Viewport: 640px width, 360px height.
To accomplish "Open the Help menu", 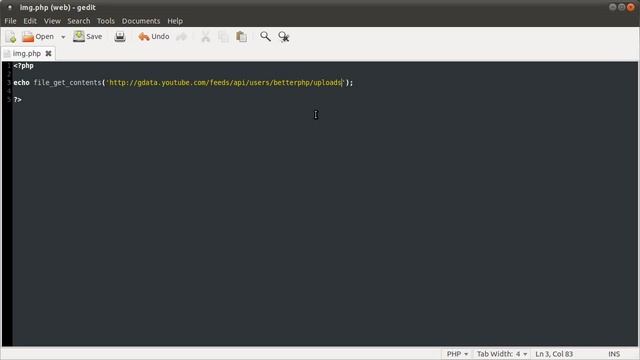I will point(175,21).
